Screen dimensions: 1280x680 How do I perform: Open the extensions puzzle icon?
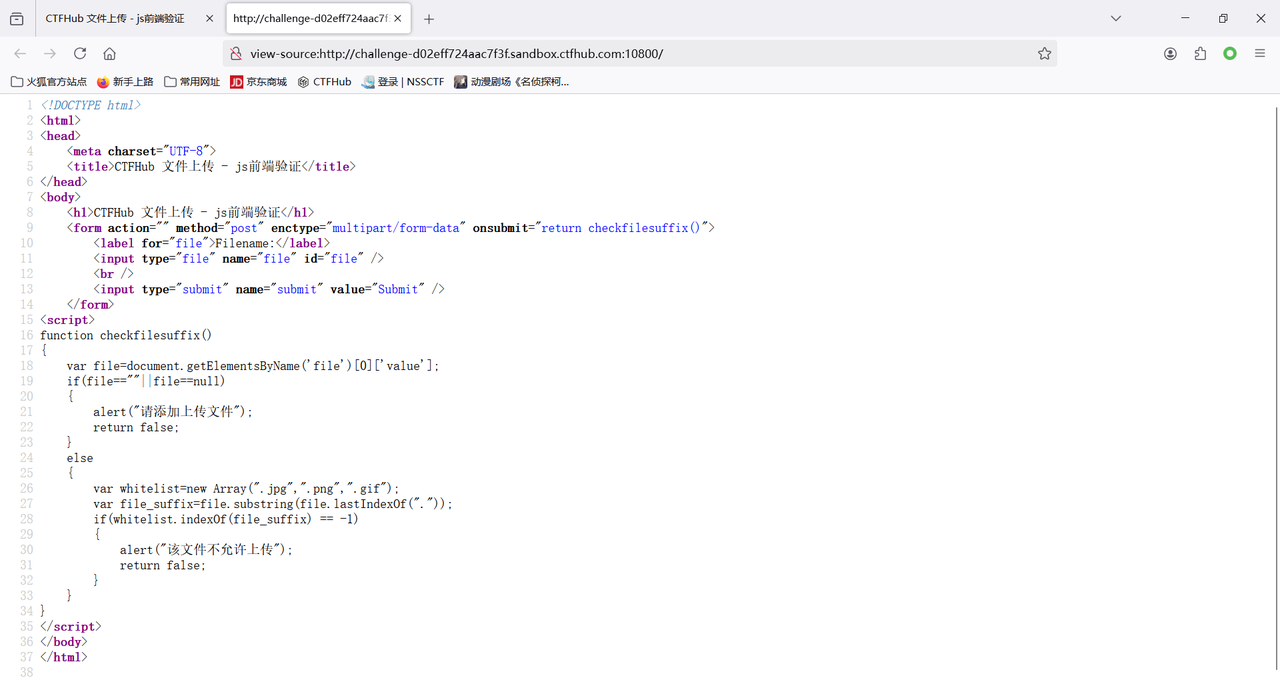coord(1200,54)
